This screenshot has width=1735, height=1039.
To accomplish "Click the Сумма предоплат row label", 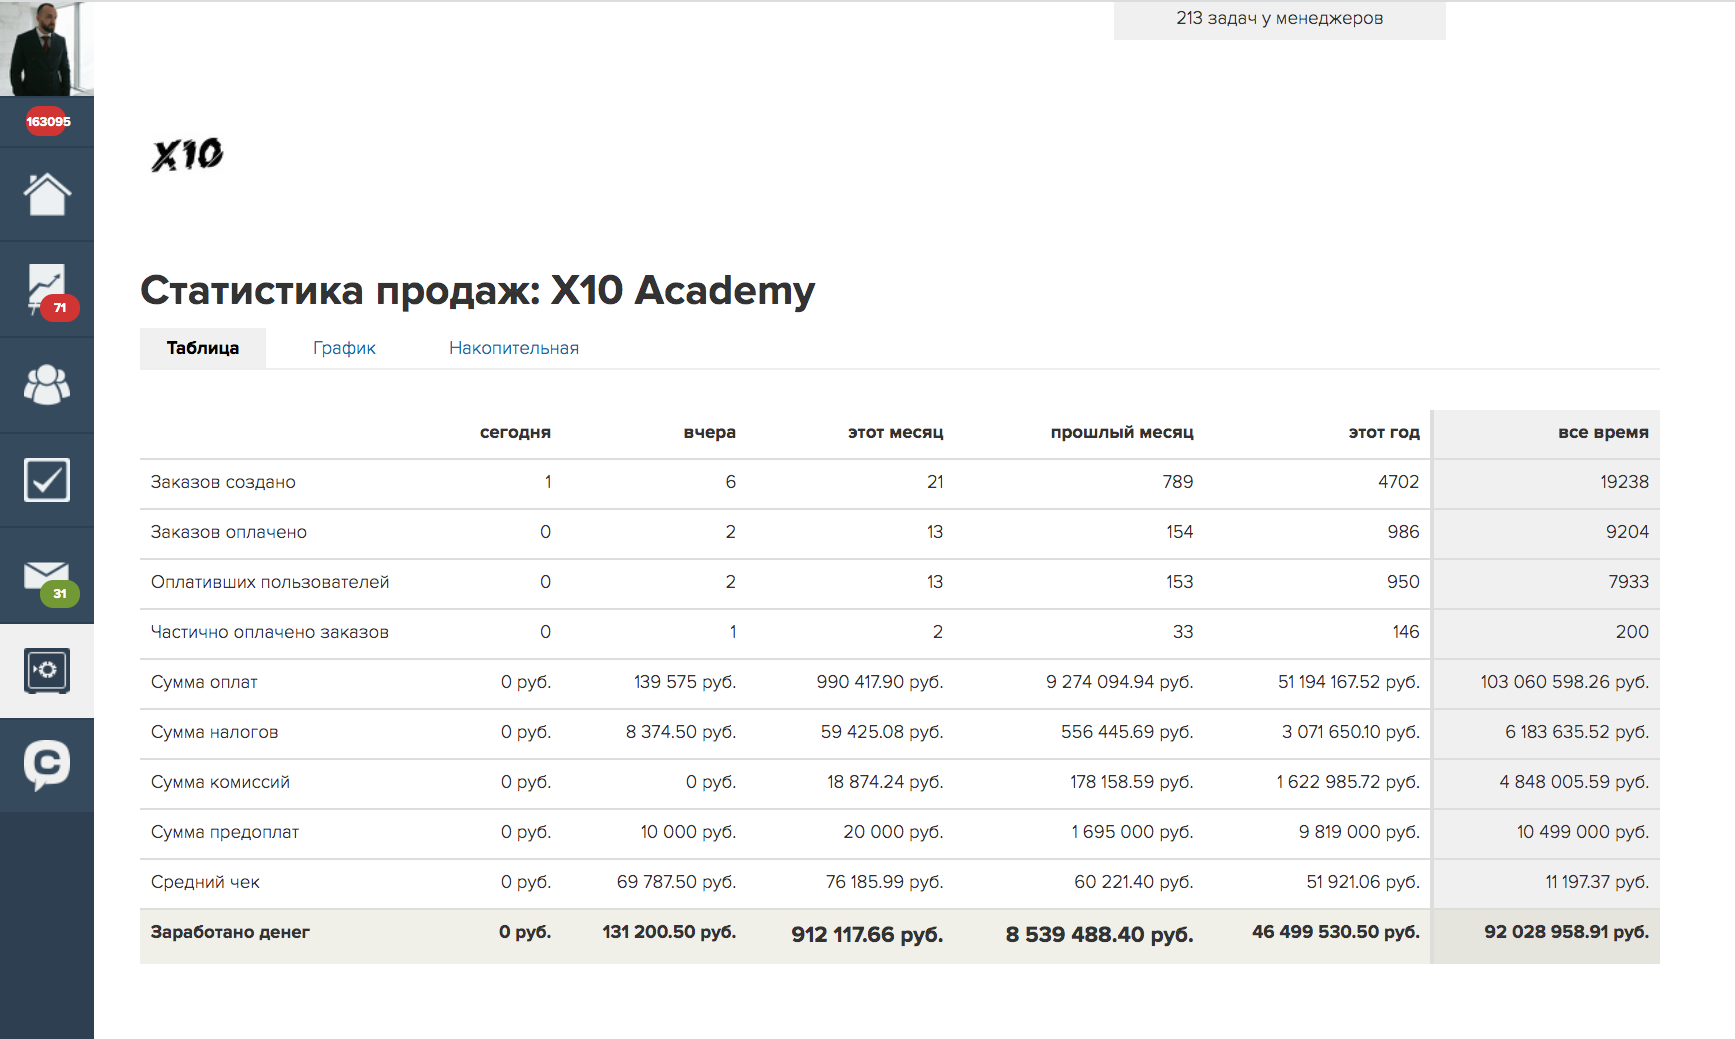I will click(225, 832).
